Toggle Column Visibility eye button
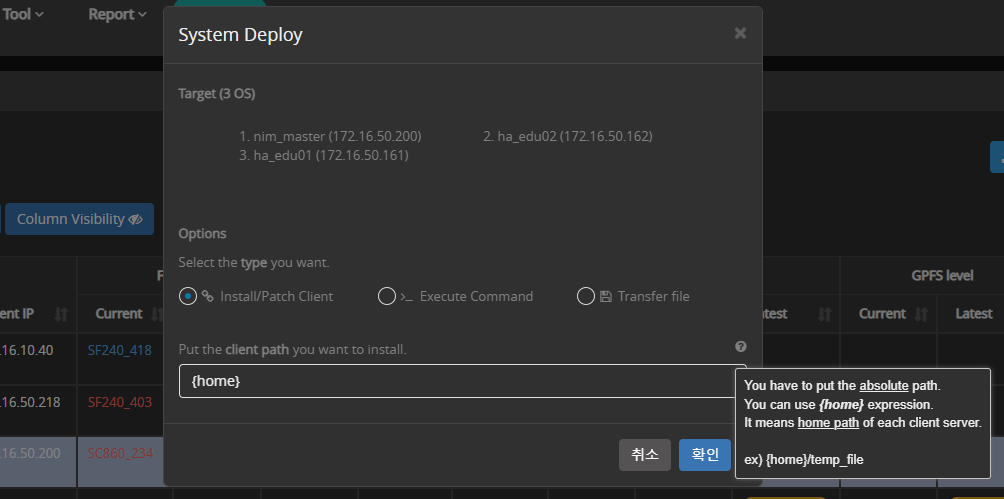 point(79,219)
